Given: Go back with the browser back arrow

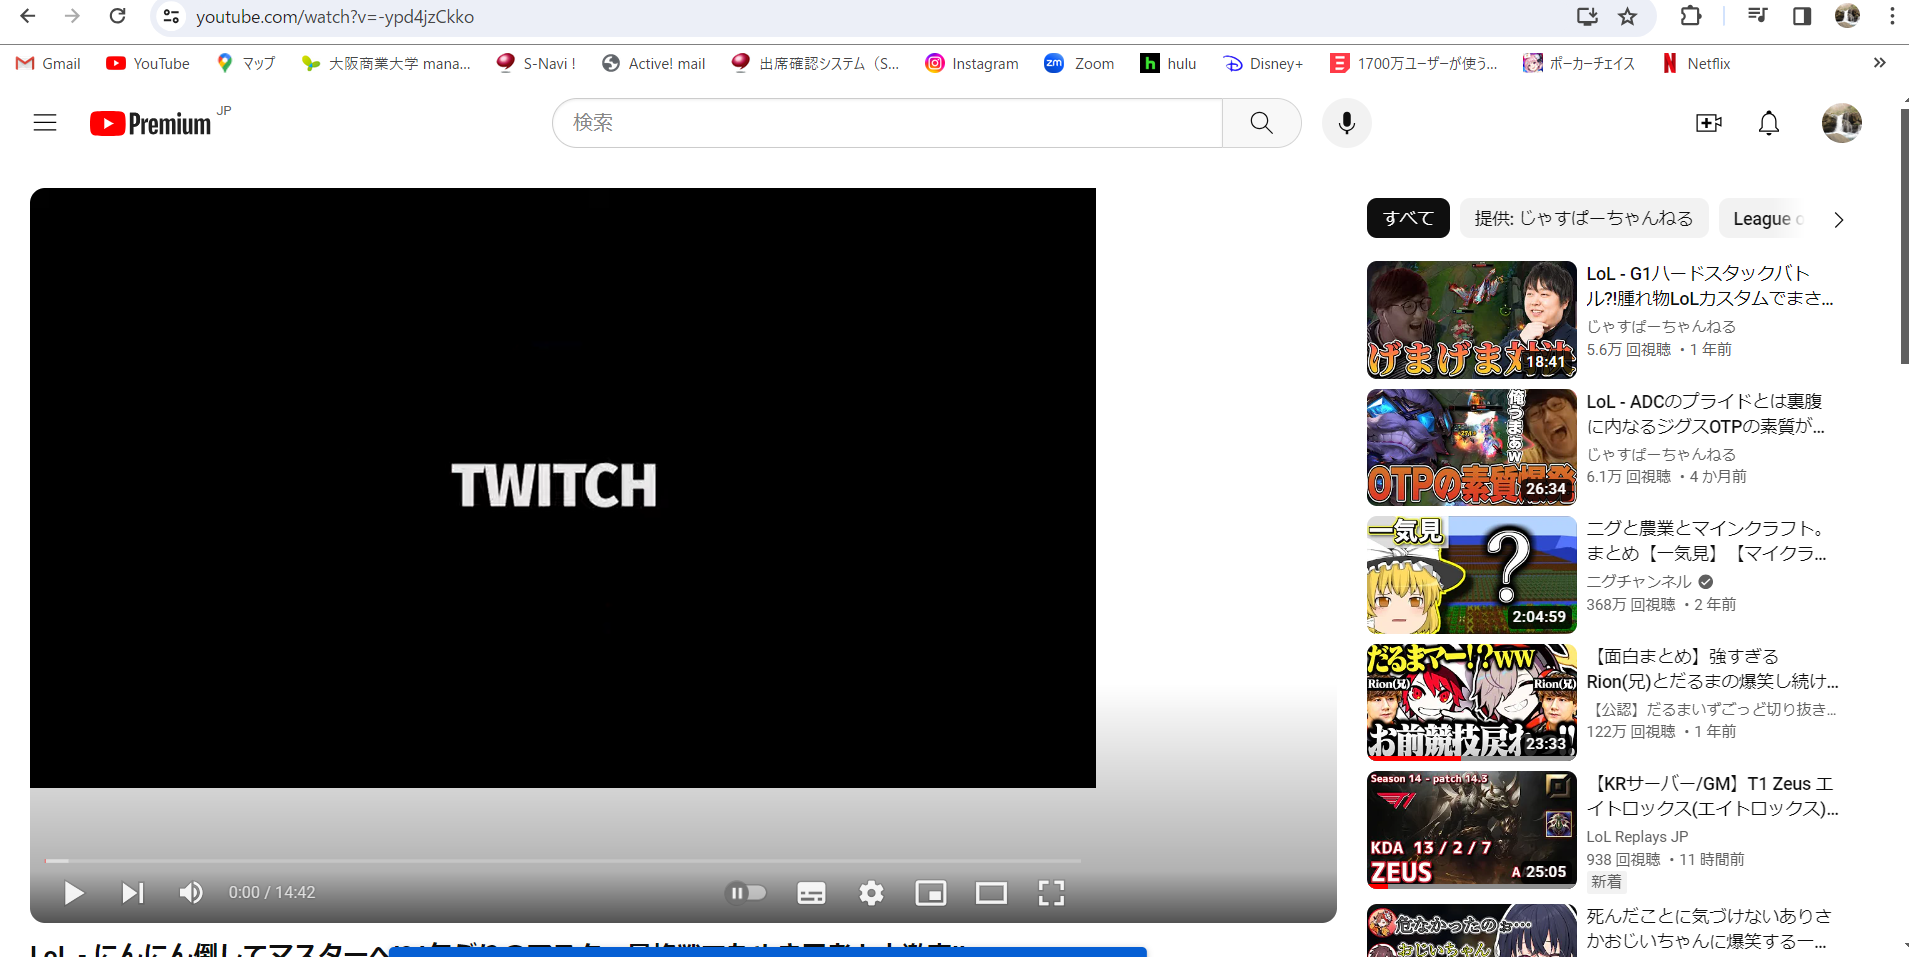Looking at the screenshot, I should 27,16.
